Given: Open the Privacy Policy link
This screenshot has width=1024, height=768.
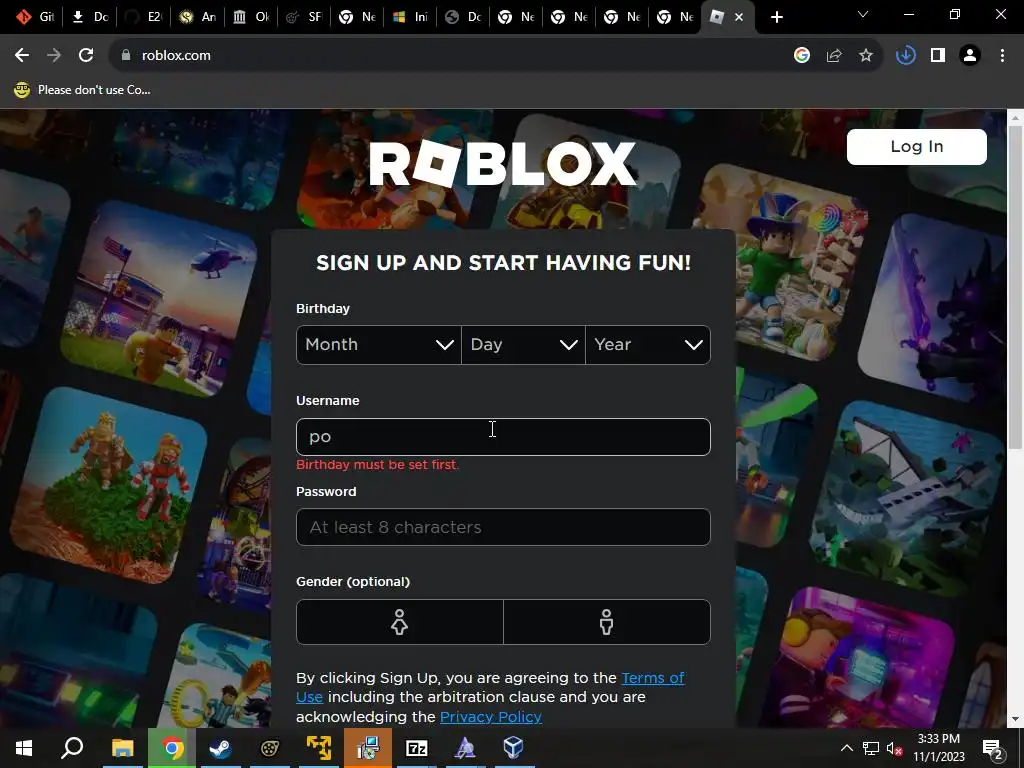Looking at the screenshot, I should click(x=491, y=716).
